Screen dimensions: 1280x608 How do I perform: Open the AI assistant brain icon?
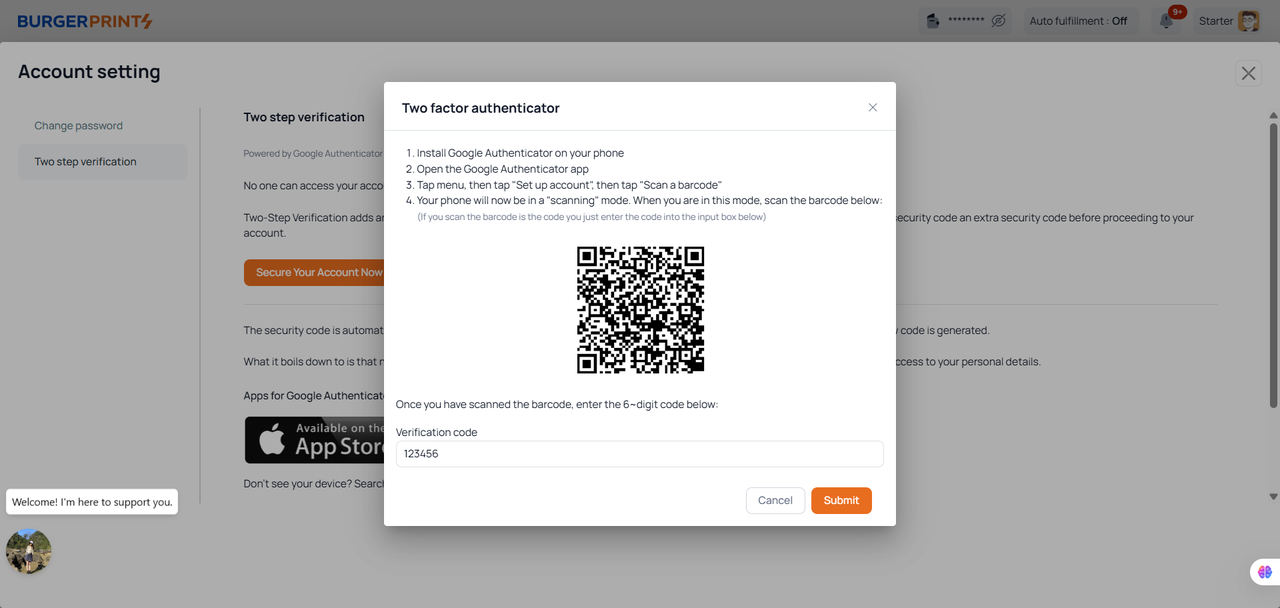tap(1265, 572)
